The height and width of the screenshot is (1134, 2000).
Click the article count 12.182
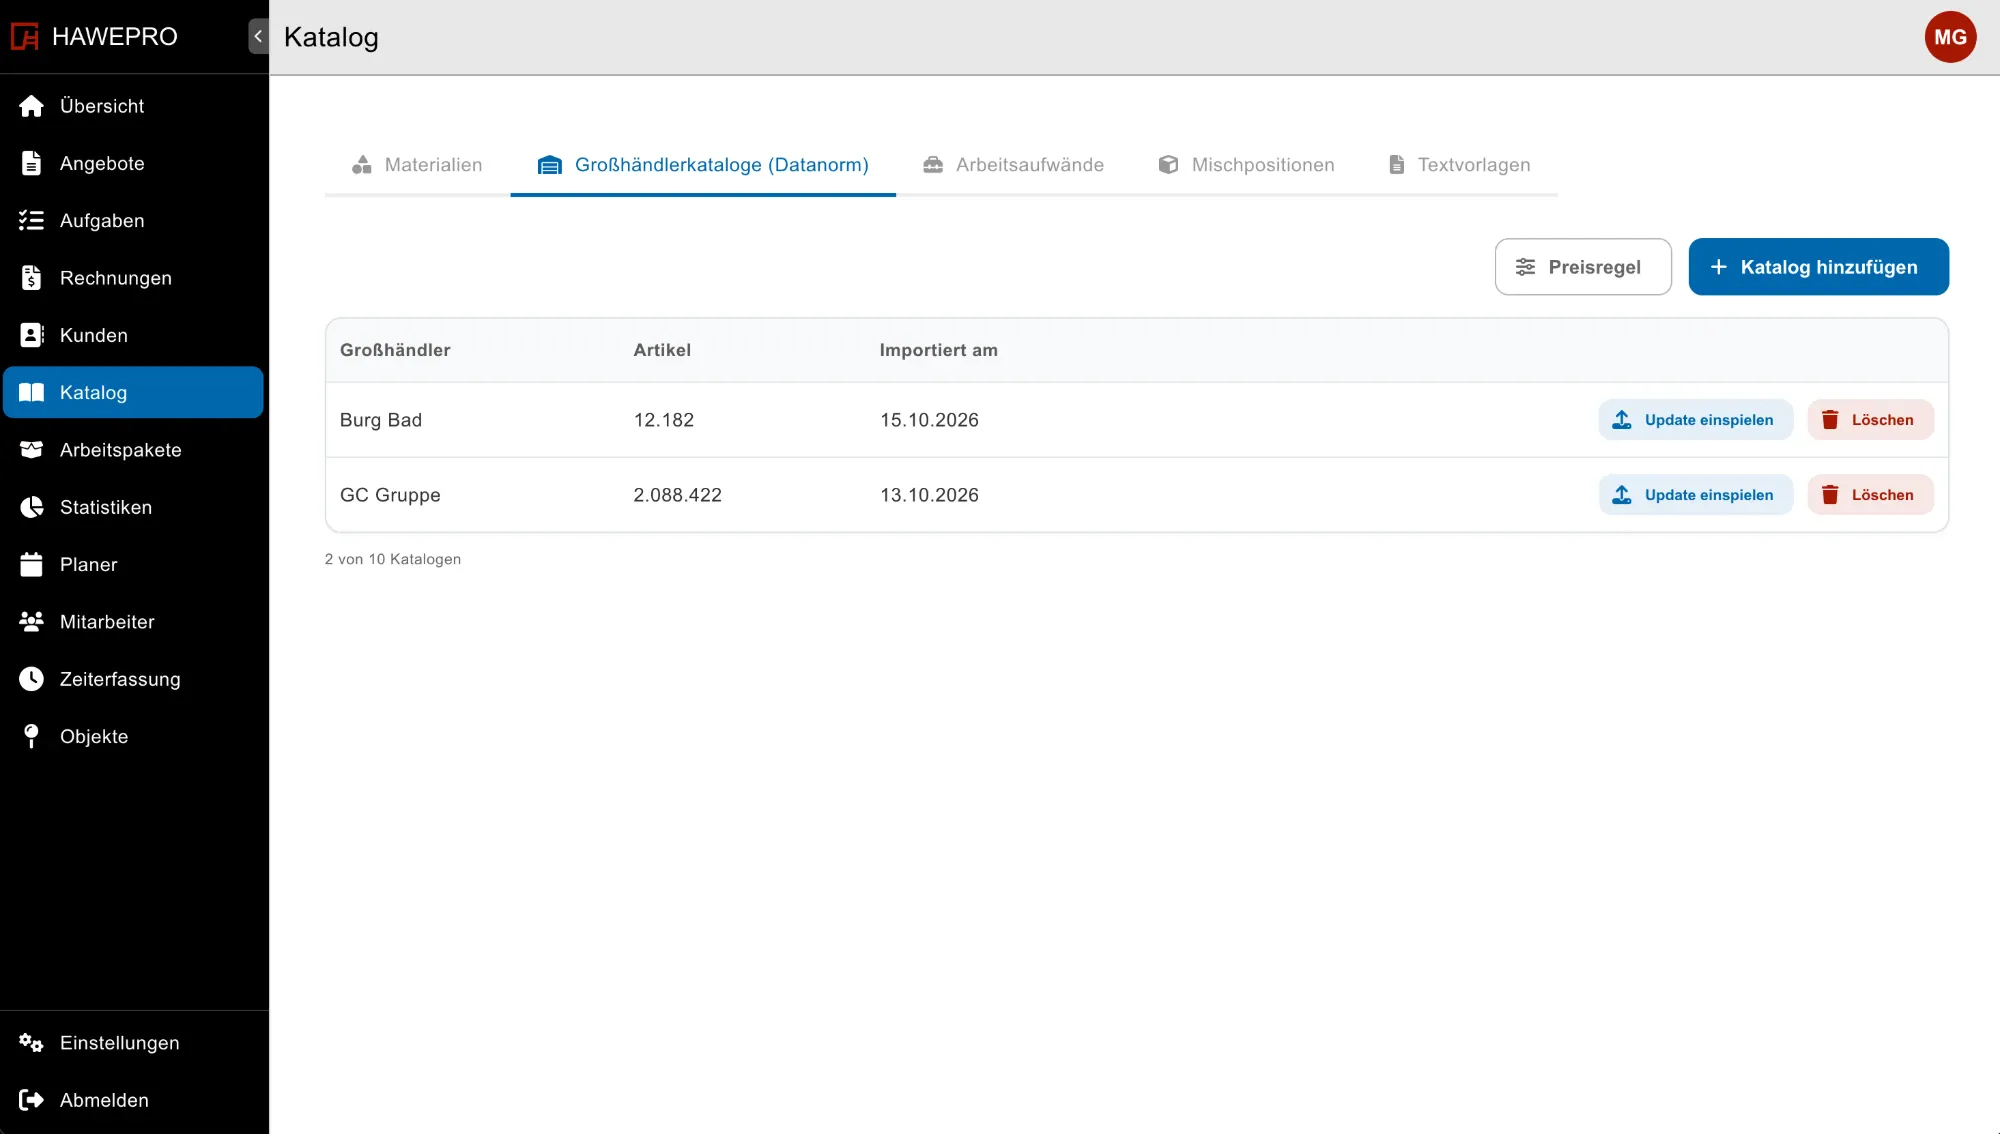coord(663,420)
